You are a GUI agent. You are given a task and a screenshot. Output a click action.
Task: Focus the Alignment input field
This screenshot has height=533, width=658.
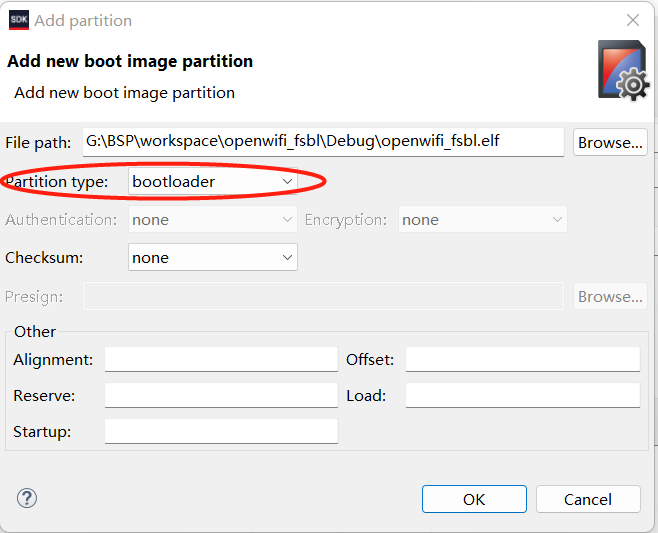[221, 359]
